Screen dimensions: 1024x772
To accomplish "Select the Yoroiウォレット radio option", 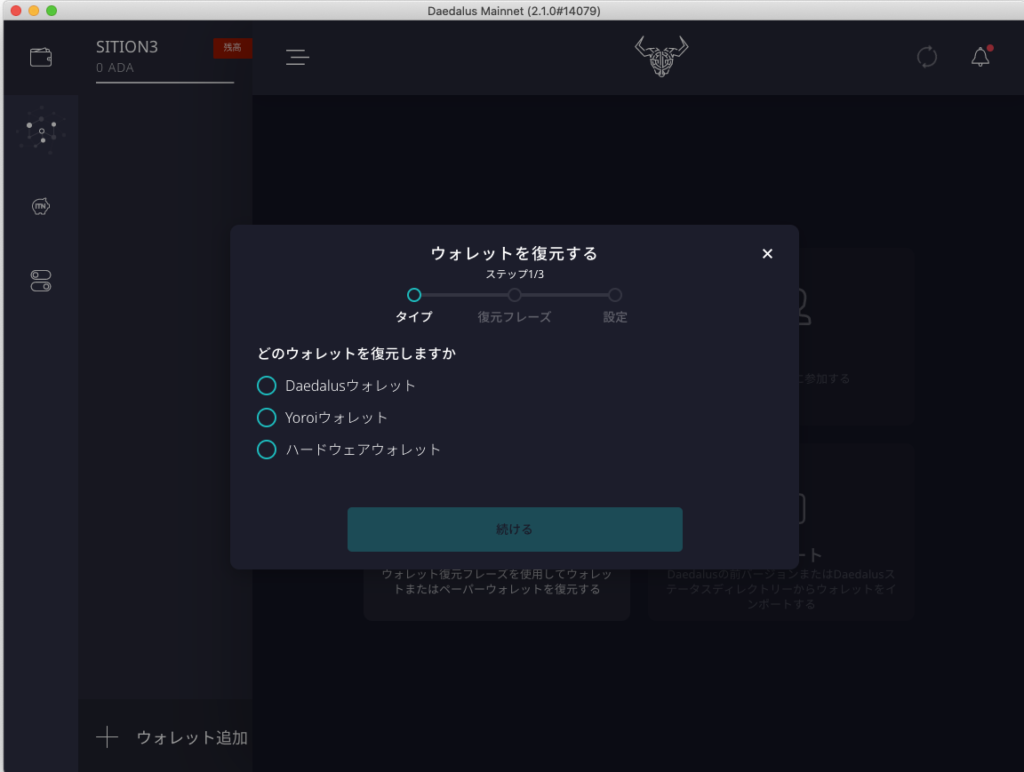I will click(x=266, y=417).
